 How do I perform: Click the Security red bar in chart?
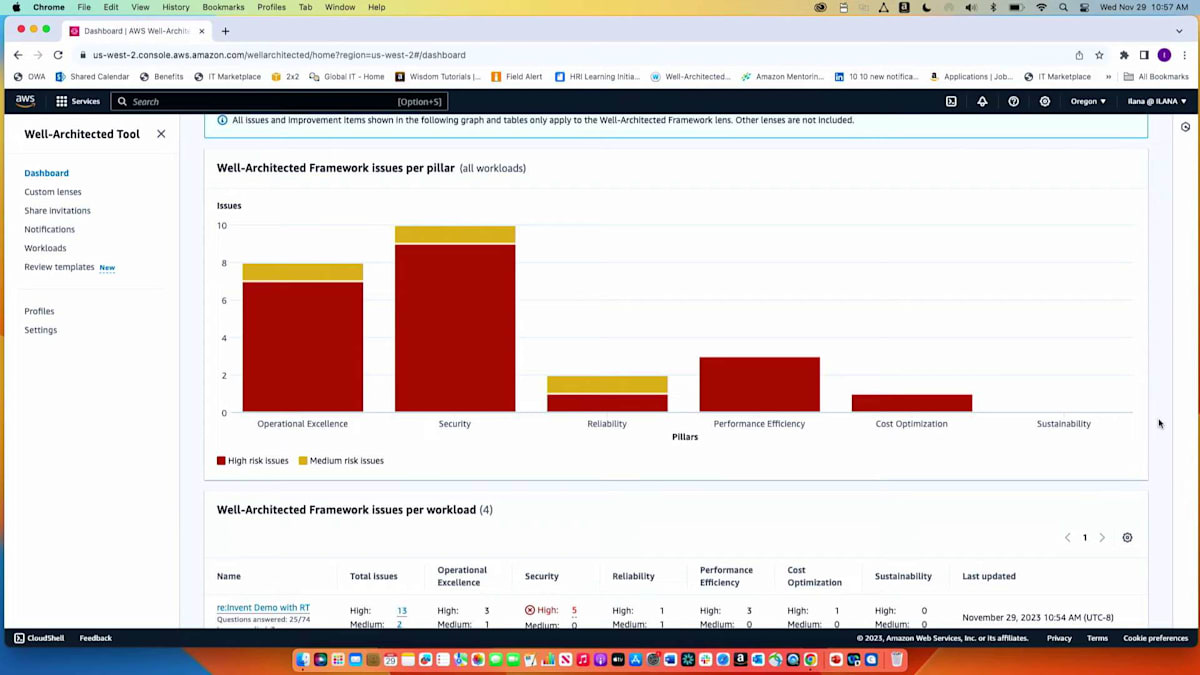coord(455,328)
